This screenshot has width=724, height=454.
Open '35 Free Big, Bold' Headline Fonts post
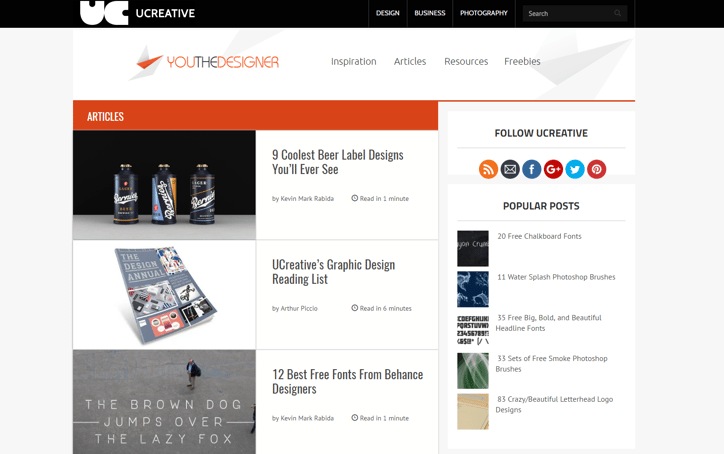(x=549, y=323)
